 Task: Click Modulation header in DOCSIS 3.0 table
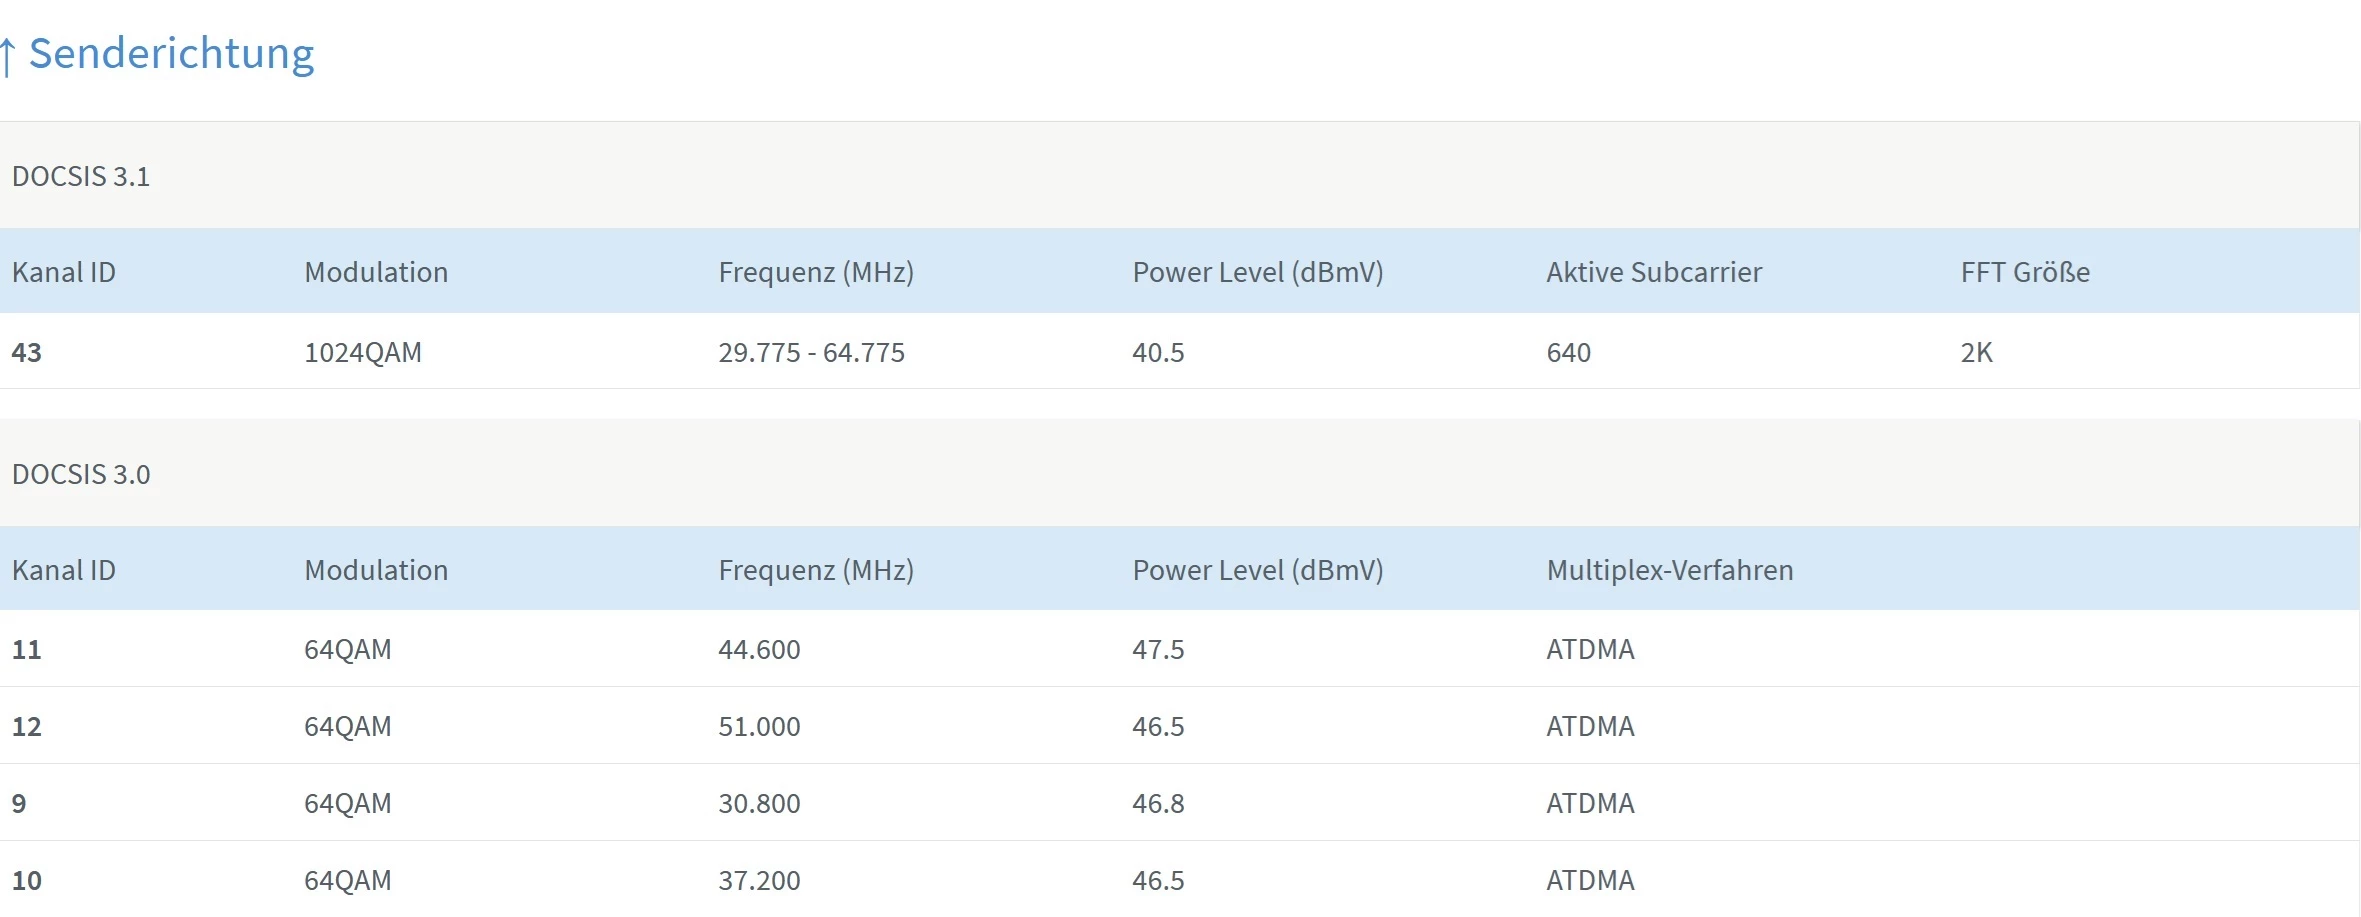[376, 571]
